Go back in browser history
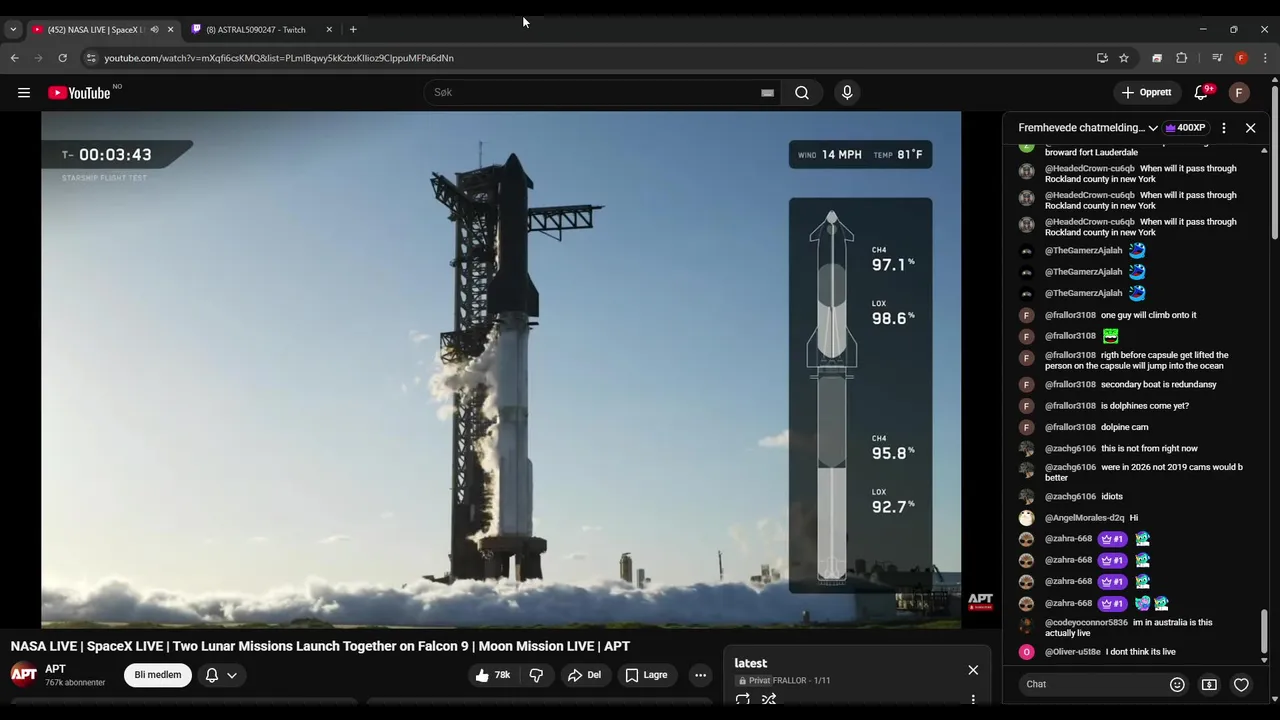 point(15,58)
